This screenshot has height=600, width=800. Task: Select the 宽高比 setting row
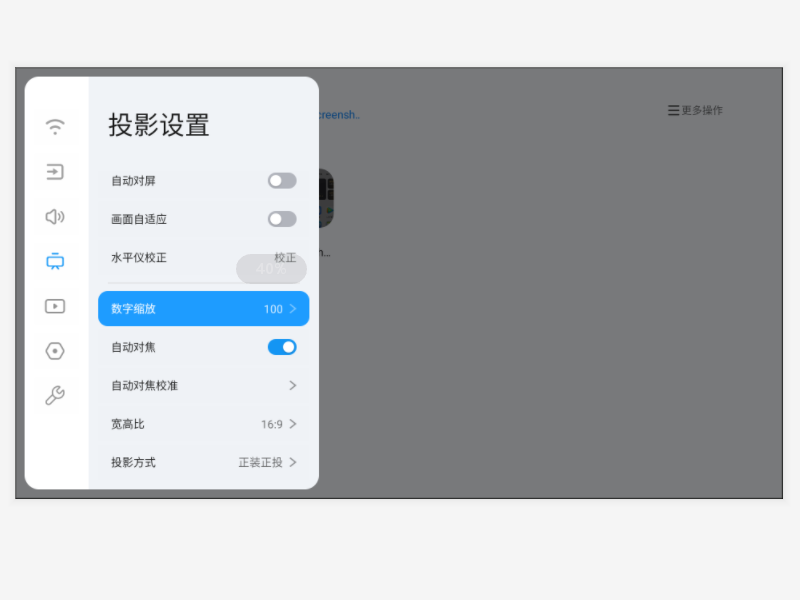[x=204, y=424]
